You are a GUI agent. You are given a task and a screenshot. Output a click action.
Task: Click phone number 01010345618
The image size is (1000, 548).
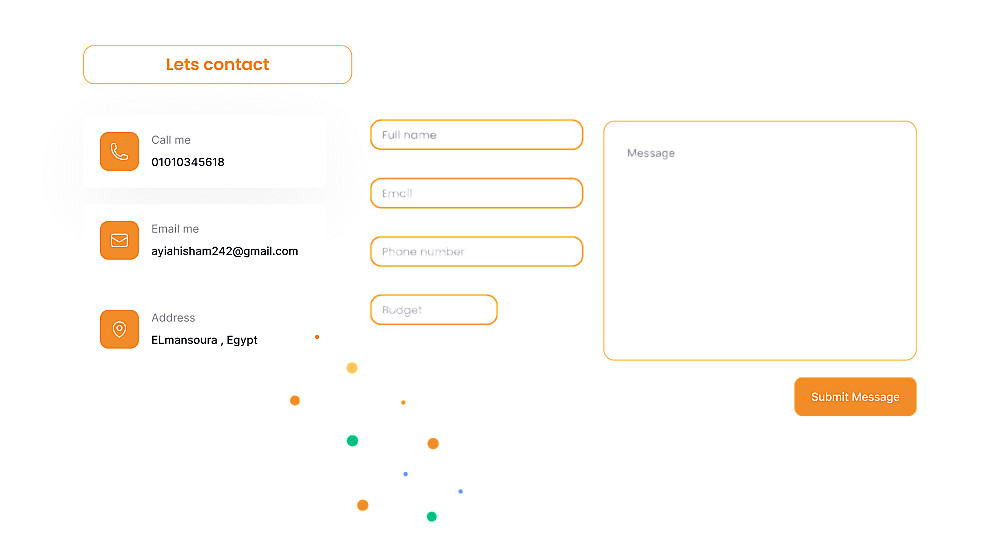coord(188,162)
